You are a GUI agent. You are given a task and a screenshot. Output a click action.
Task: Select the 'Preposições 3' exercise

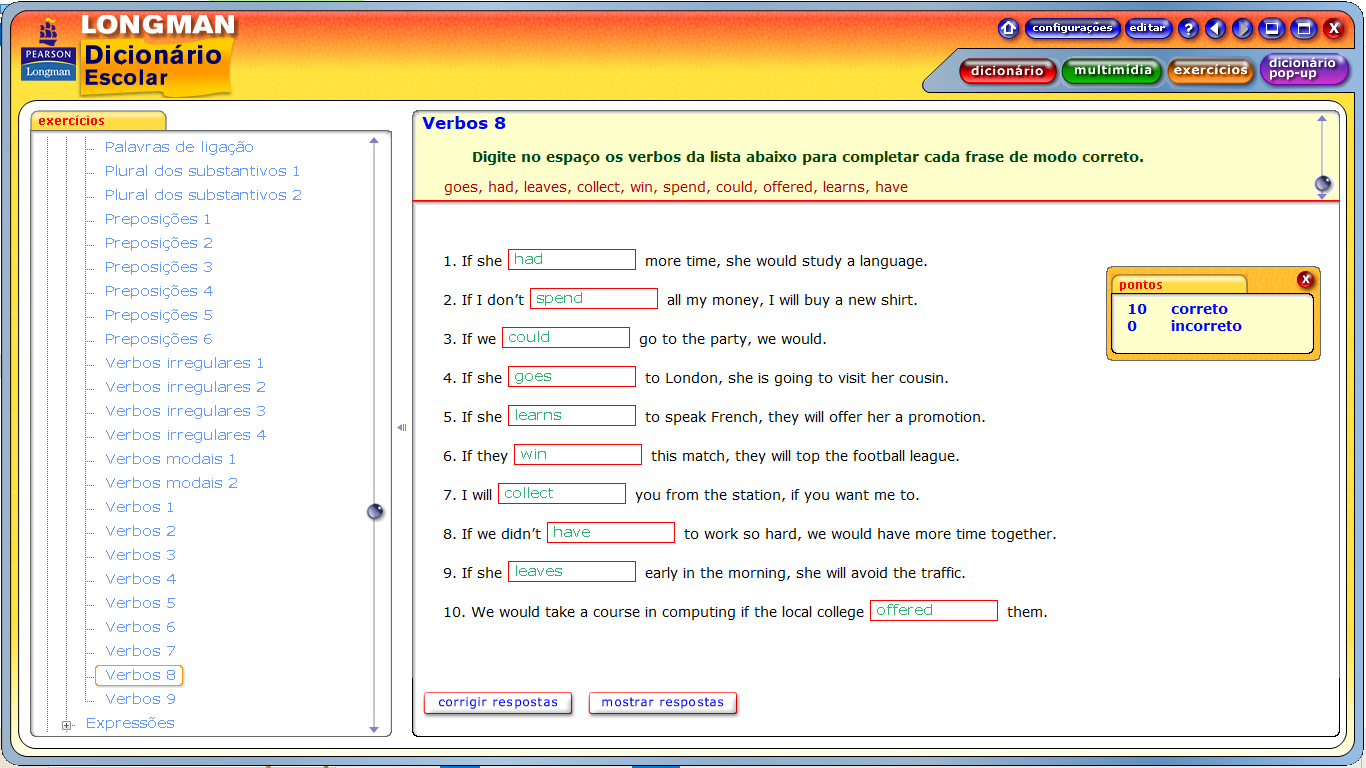coord(159,267)
